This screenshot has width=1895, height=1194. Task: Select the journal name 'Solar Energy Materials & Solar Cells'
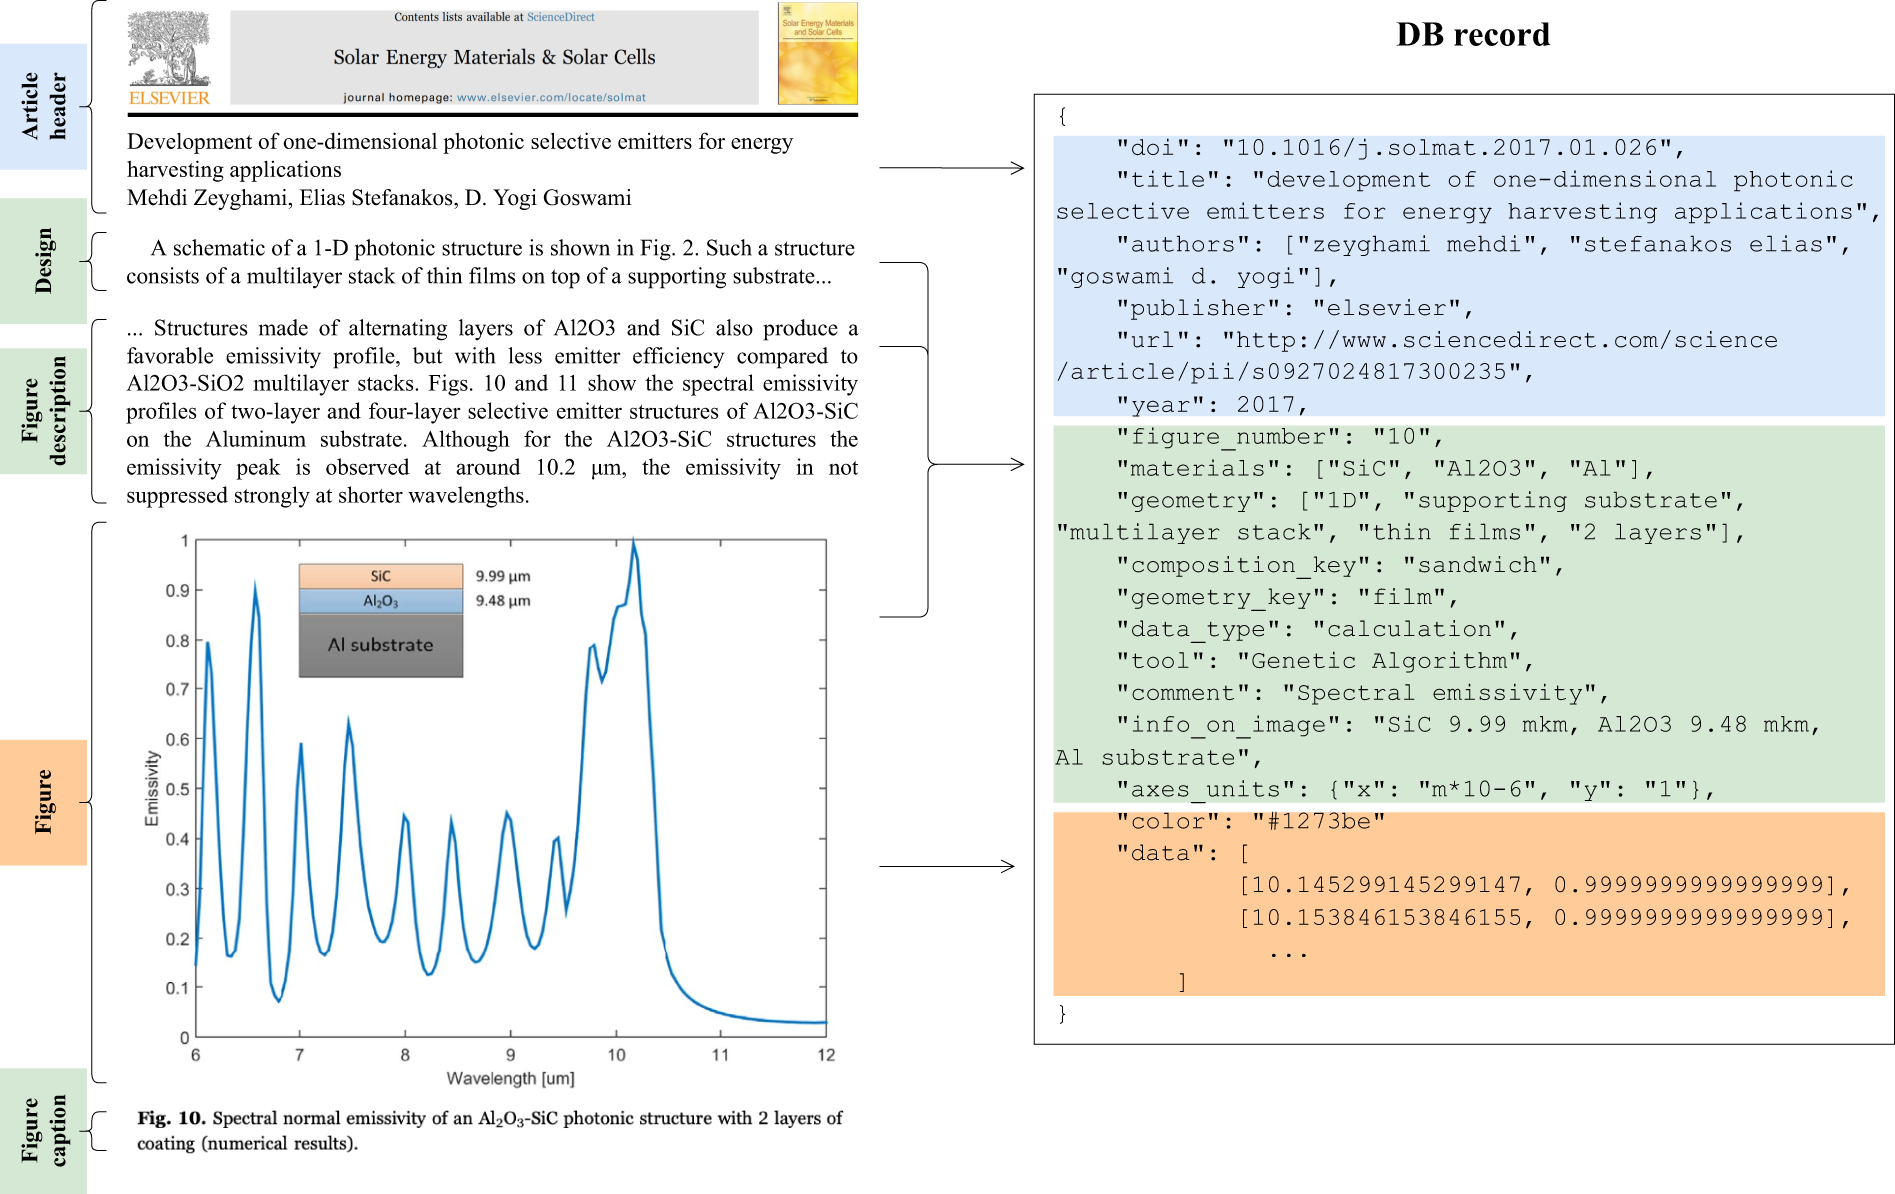coord(494,57)
